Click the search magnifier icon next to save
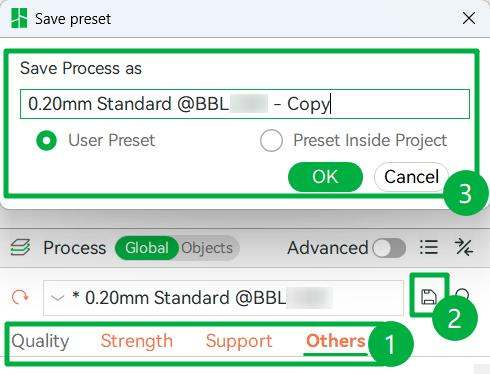 click(463, 294)
